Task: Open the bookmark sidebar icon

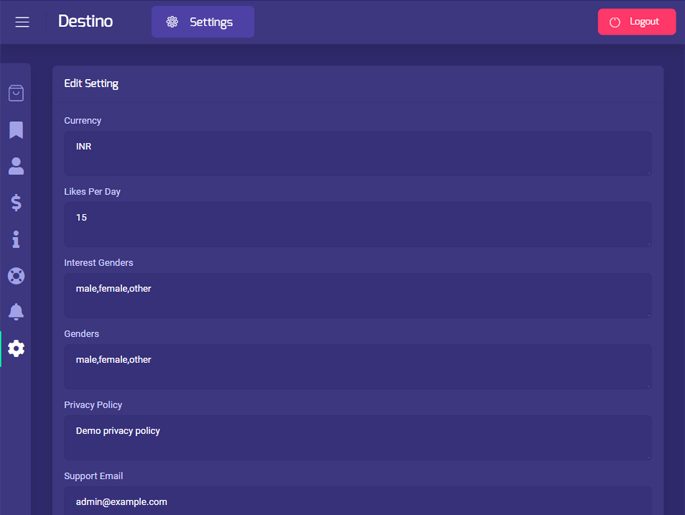Action: point(16,130)
